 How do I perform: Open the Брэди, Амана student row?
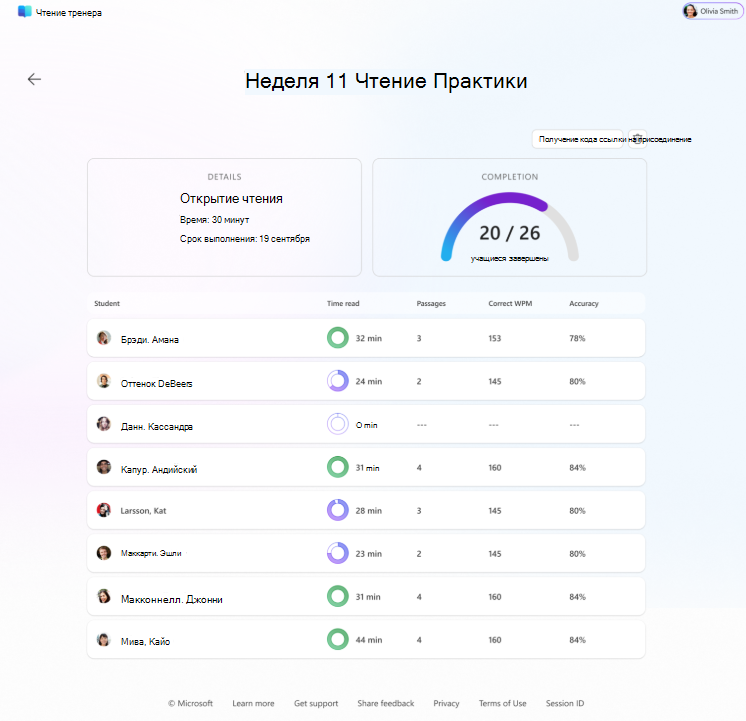point(366,338)
